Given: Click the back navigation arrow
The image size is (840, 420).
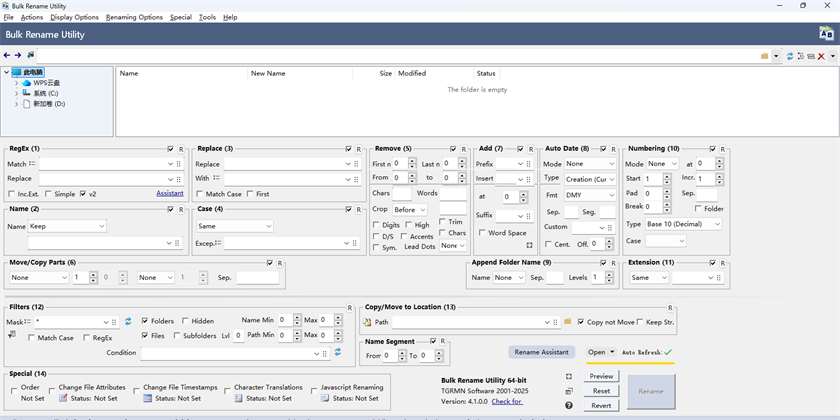Looking at the screenshot, I should pyautogui.click(x=7, y=55).
